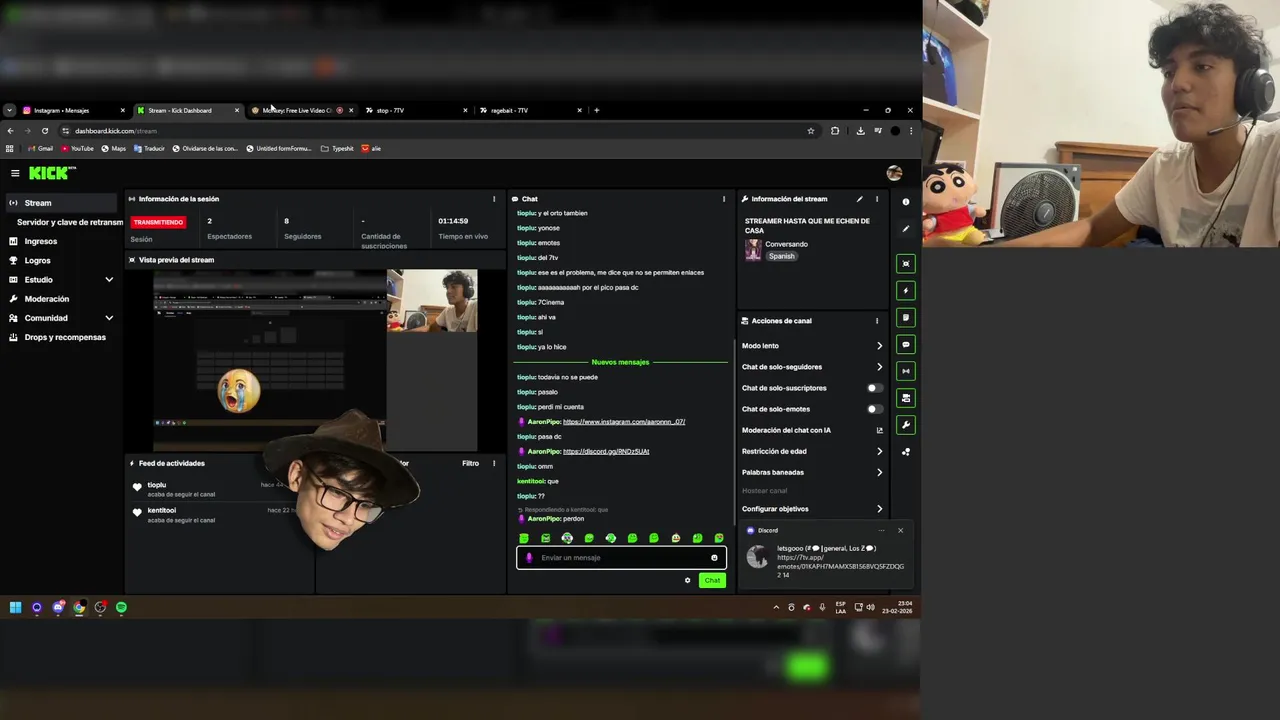Select Stream in the sidebar
1280x720 pixels.
coord(62,203)
